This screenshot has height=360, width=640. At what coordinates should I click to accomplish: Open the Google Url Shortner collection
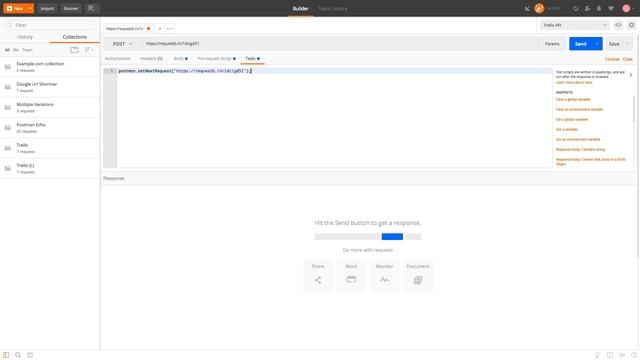tap(50, 87)
